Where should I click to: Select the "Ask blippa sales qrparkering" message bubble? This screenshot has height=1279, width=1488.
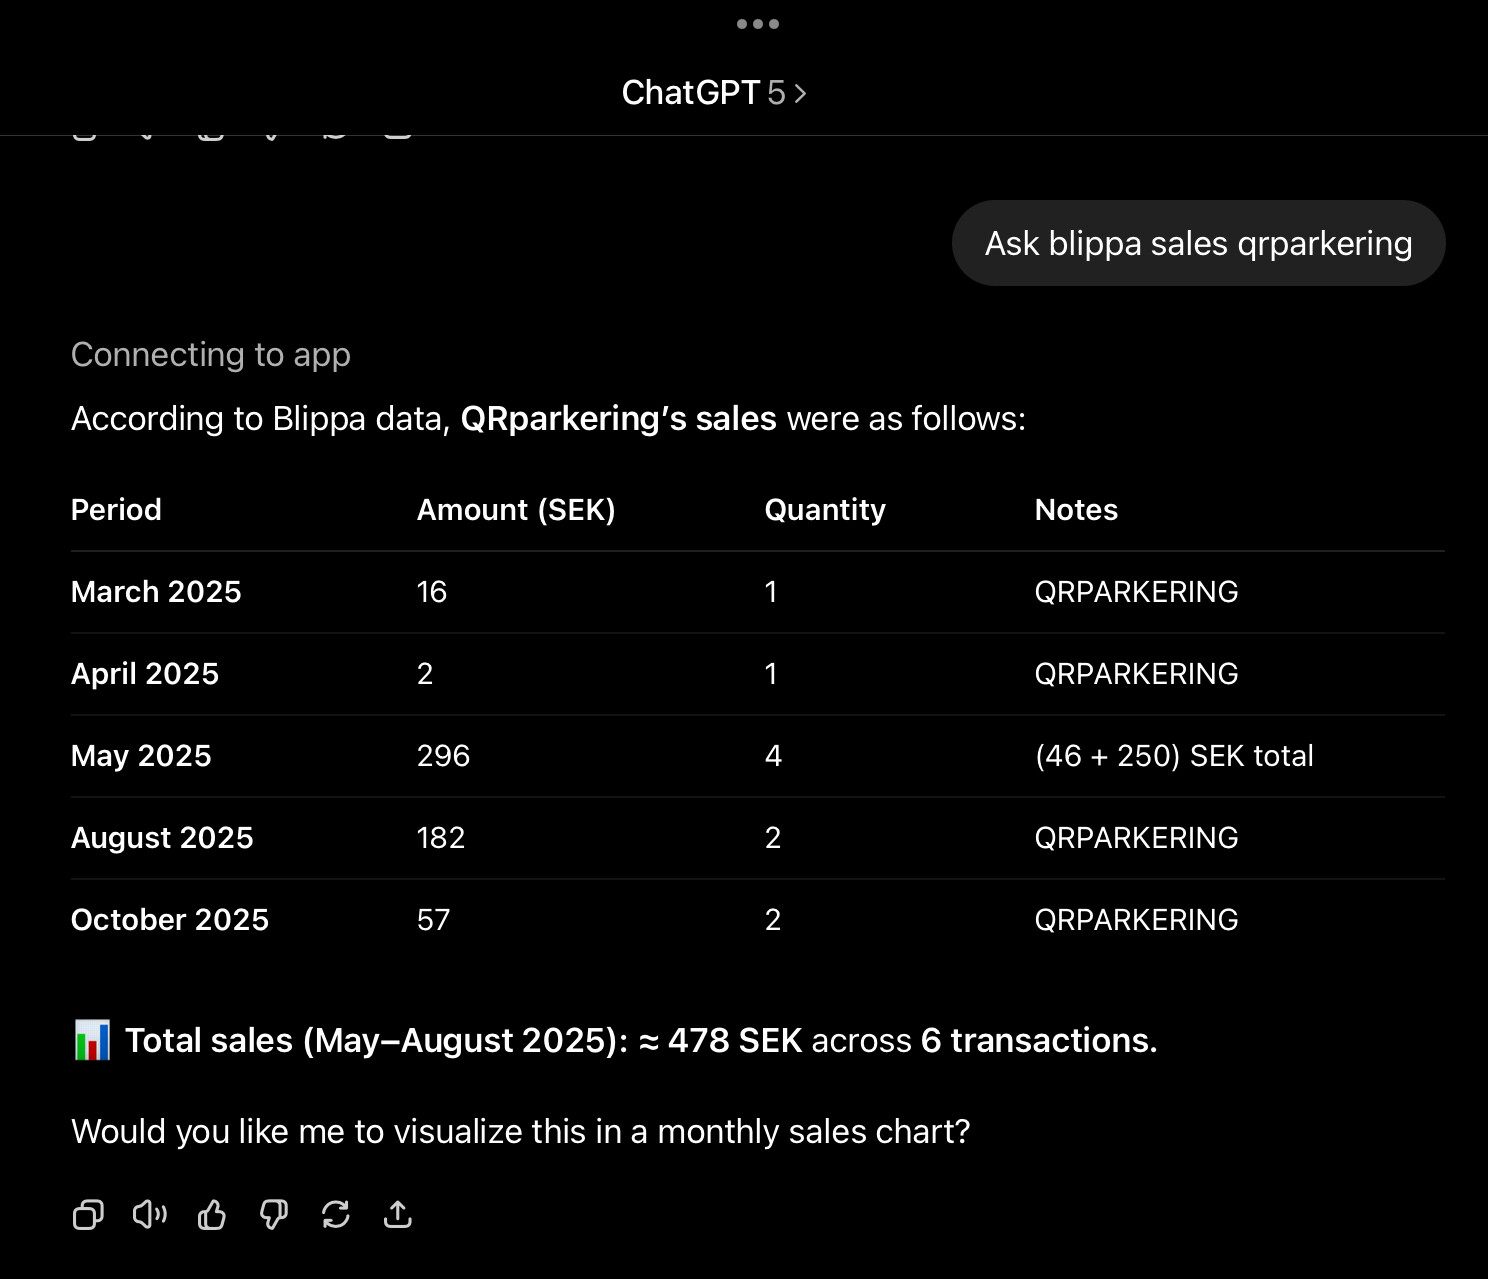tap(1198, 243)
